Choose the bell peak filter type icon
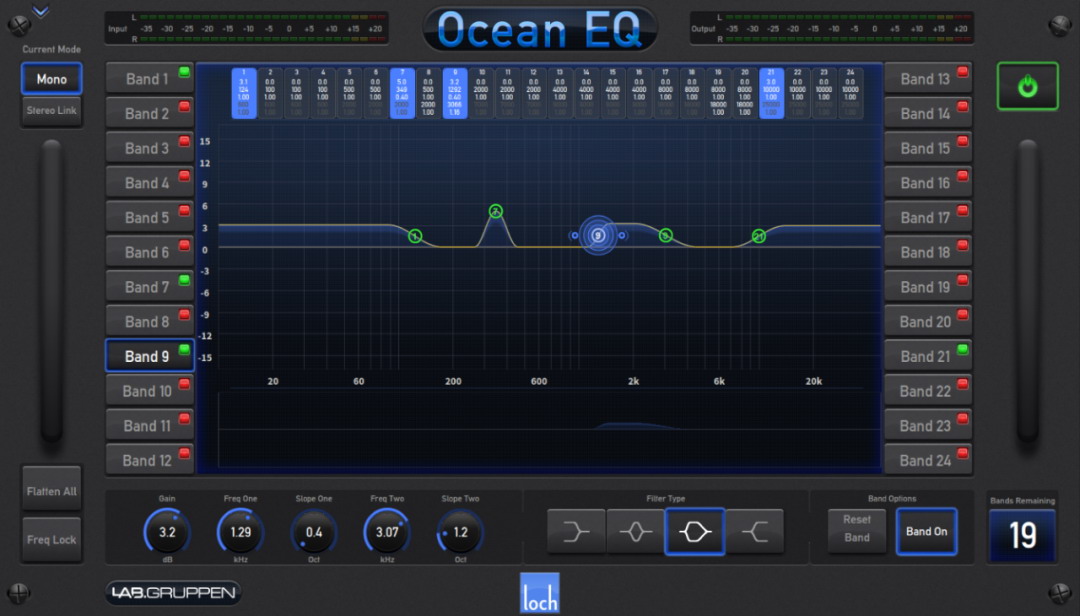Screen dimensions: 1080x616 [x=635, y=531]
